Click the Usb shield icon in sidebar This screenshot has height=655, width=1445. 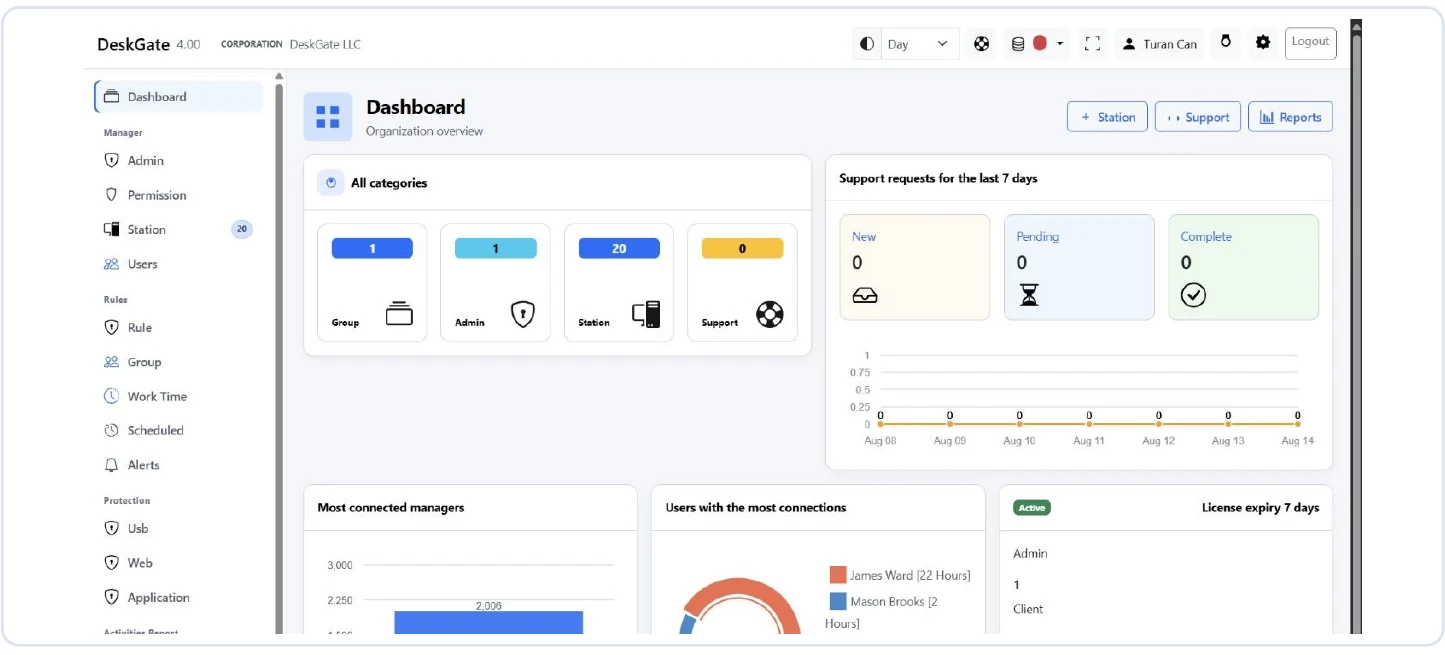coord(112,528)
